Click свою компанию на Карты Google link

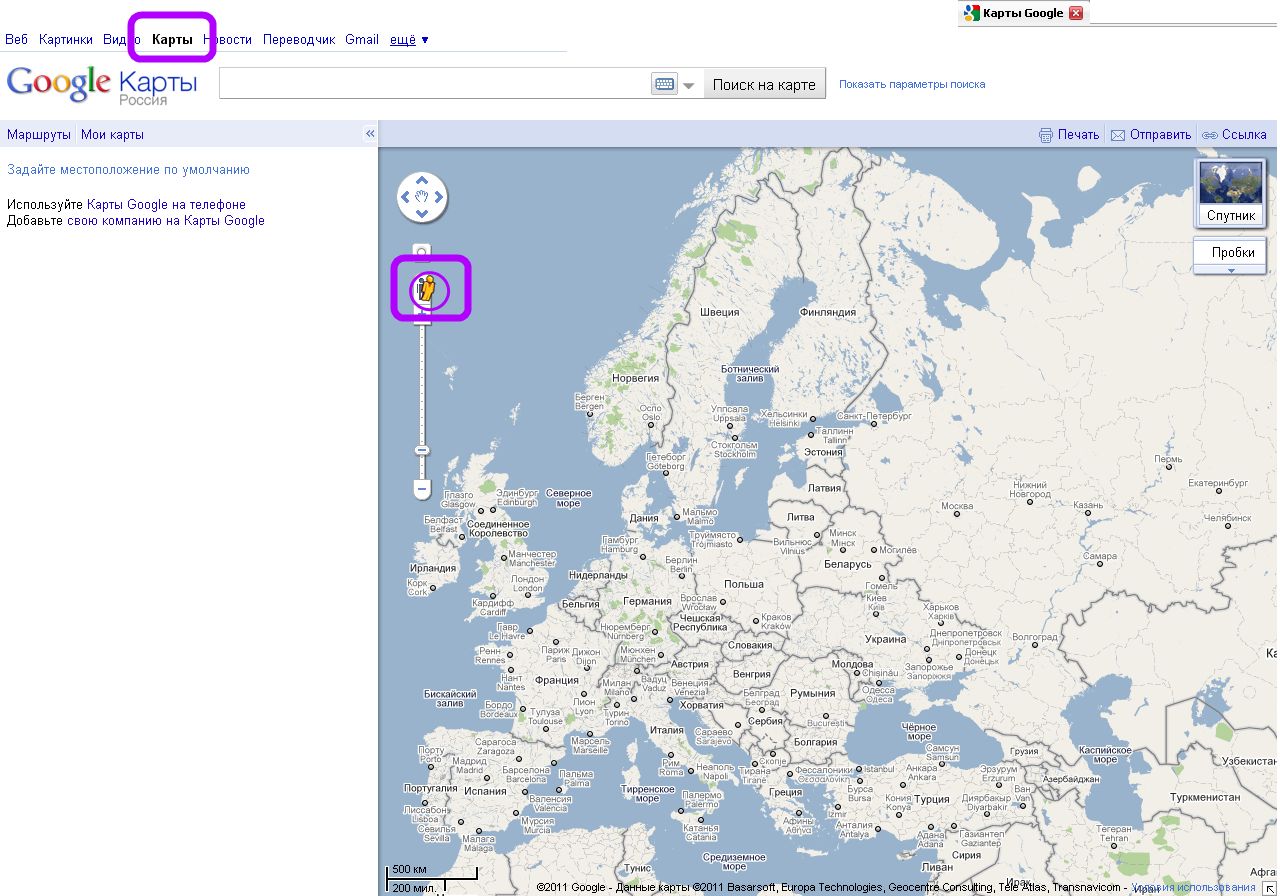(x=166, y=221)
